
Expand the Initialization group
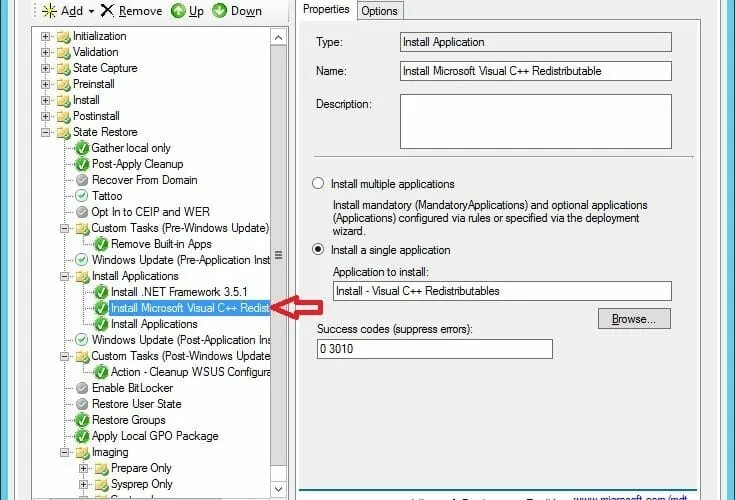45,37
